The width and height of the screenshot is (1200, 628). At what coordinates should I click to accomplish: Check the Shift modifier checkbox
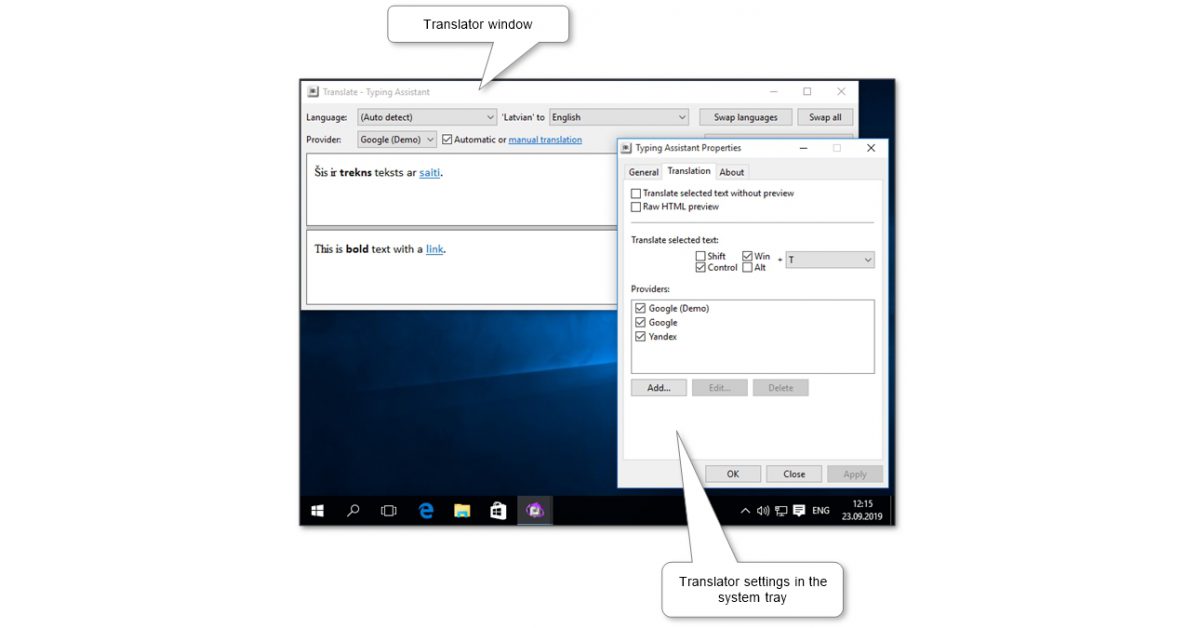(x=700, y=255)
